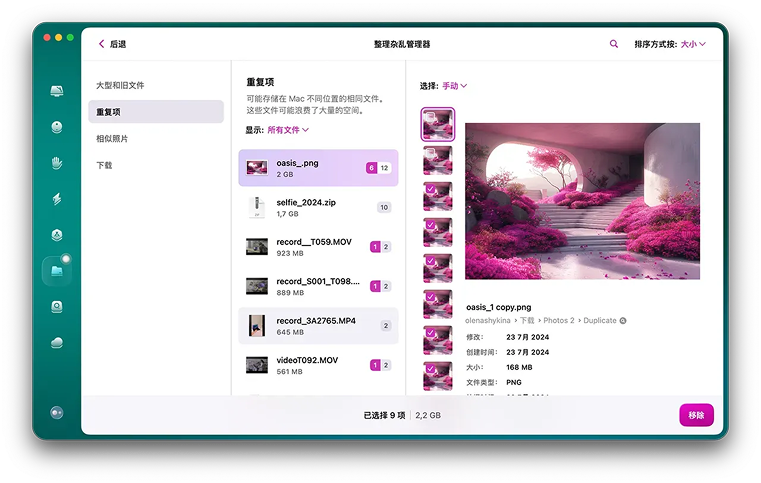Screen dimensions: 761x483
Task: Click the 12 count badge on oasis_.png
Action: (384, 168)
